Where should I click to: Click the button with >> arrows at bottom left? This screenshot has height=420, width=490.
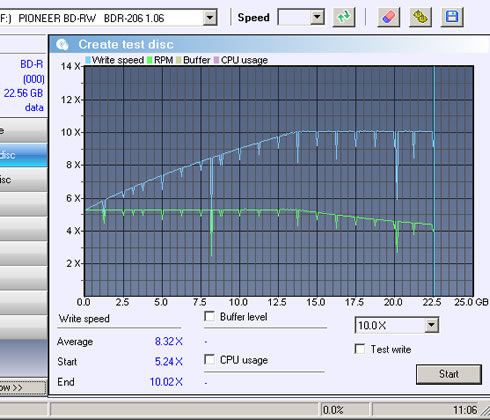coord(23,388)
